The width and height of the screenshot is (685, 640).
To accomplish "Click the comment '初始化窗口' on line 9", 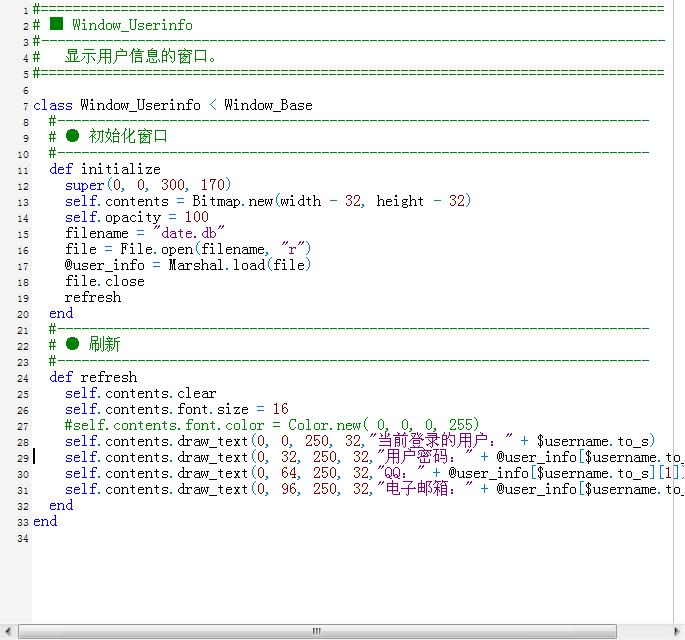I will pos(128,136).
